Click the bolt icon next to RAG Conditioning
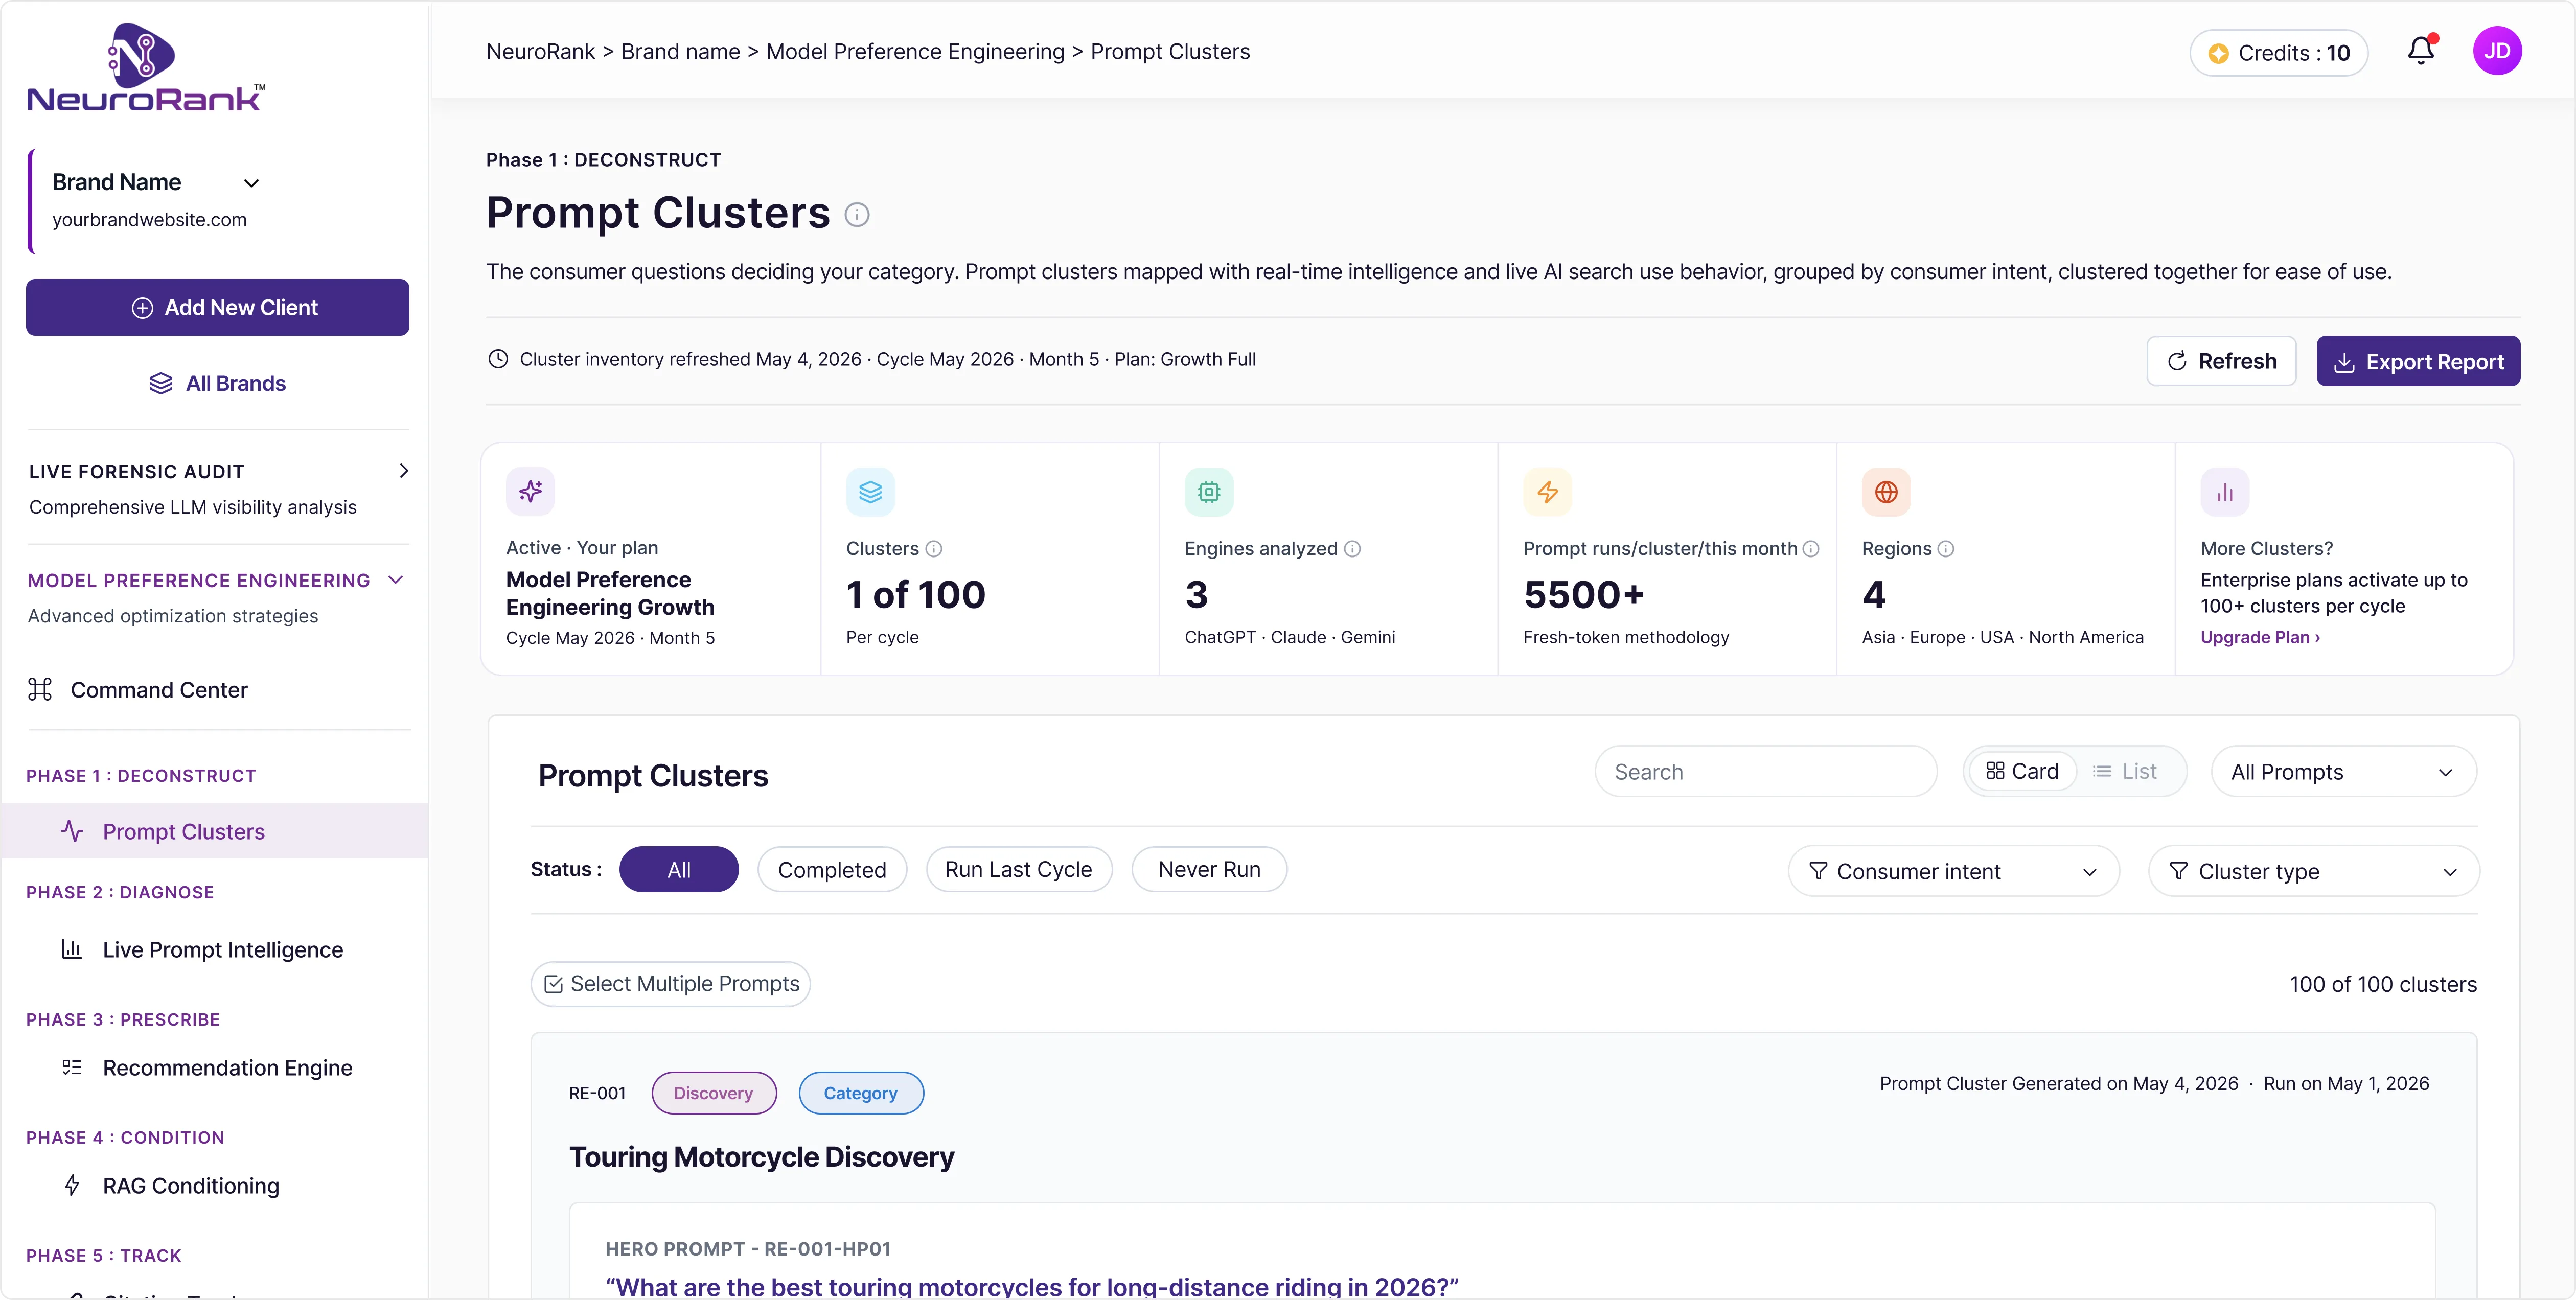Image resolution: width=2576 pixels, height=1300 pixels. coord(72,1185)
